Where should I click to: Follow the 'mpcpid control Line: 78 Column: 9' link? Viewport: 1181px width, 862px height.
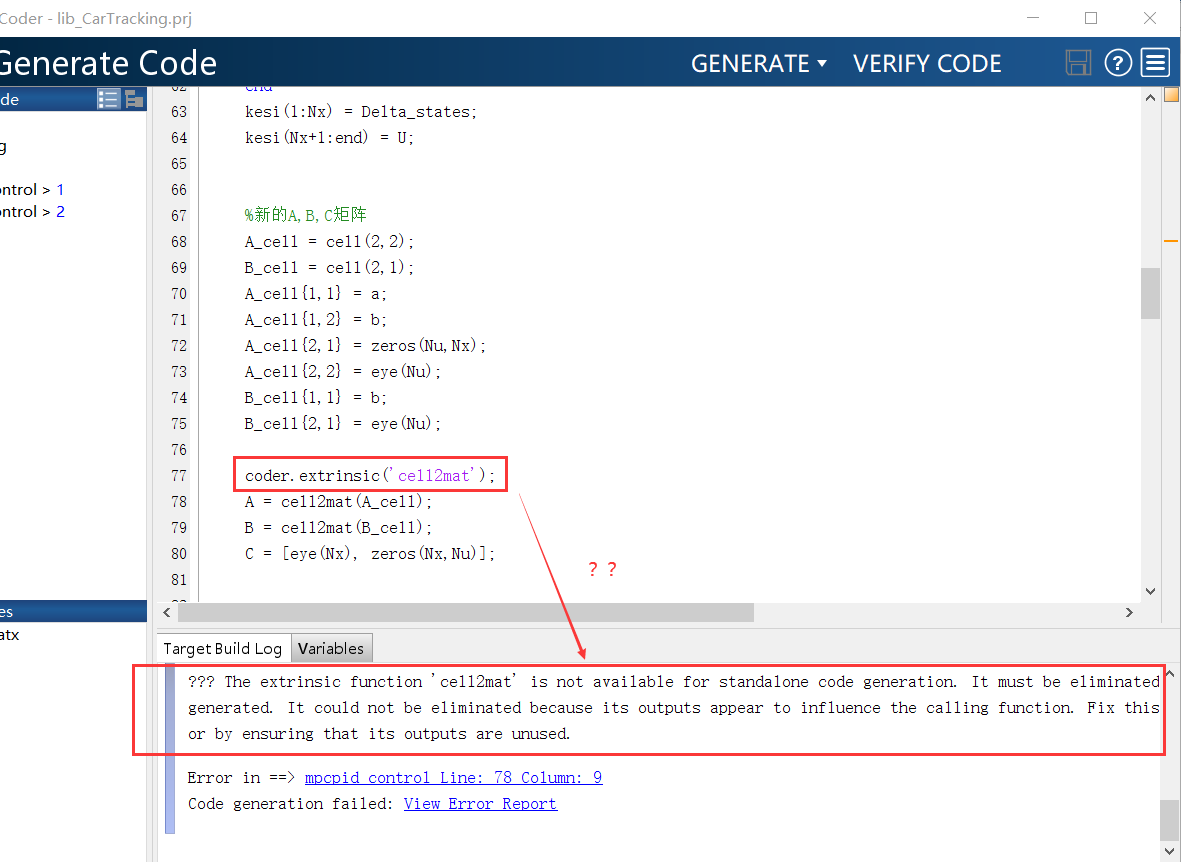coord(454,777)
